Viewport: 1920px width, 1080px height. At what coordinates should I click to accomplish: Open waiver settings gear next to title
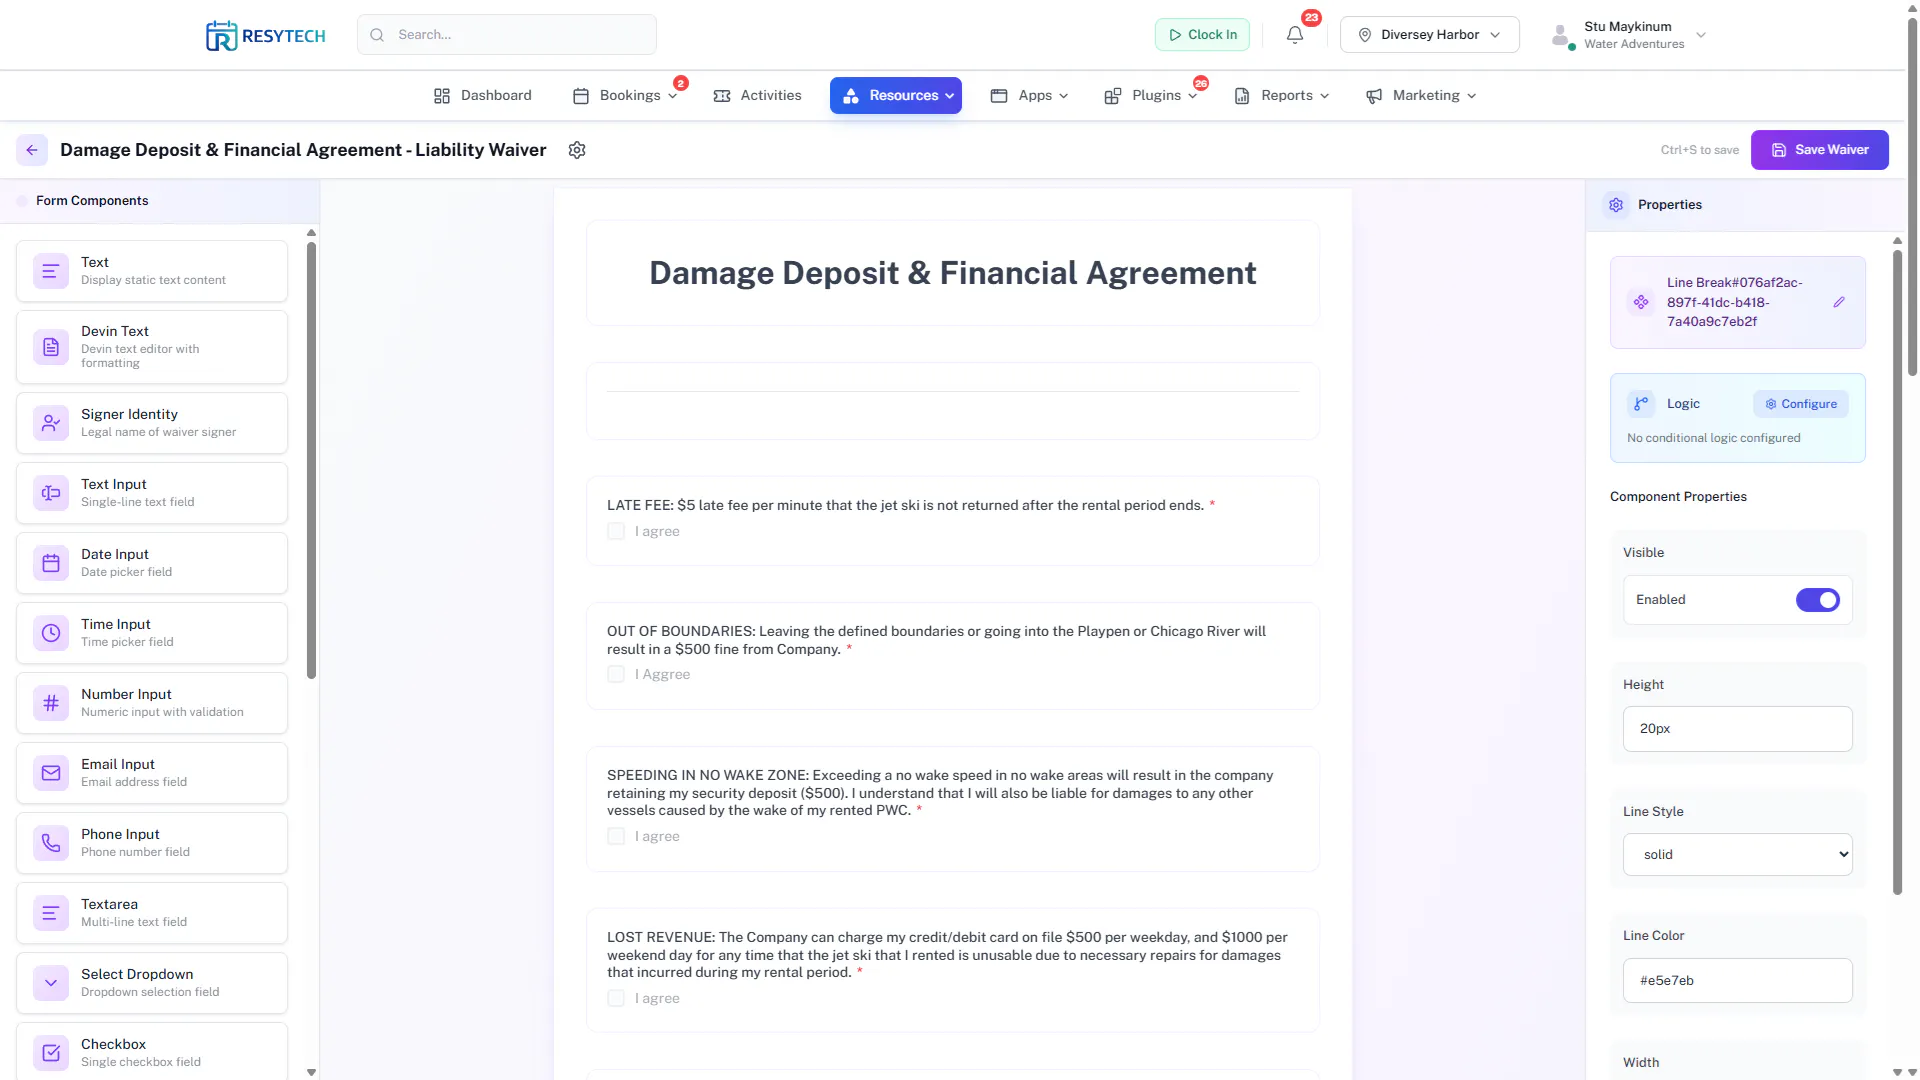577,150
